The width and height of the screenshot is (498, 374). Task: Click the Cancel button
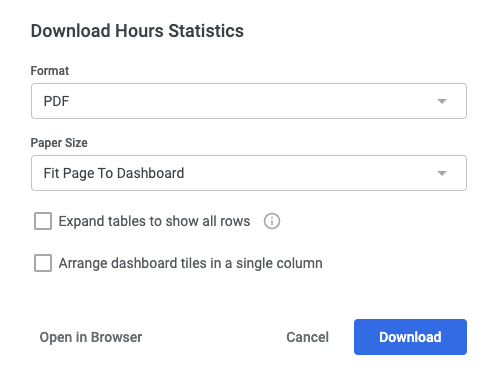click(307, 337)
